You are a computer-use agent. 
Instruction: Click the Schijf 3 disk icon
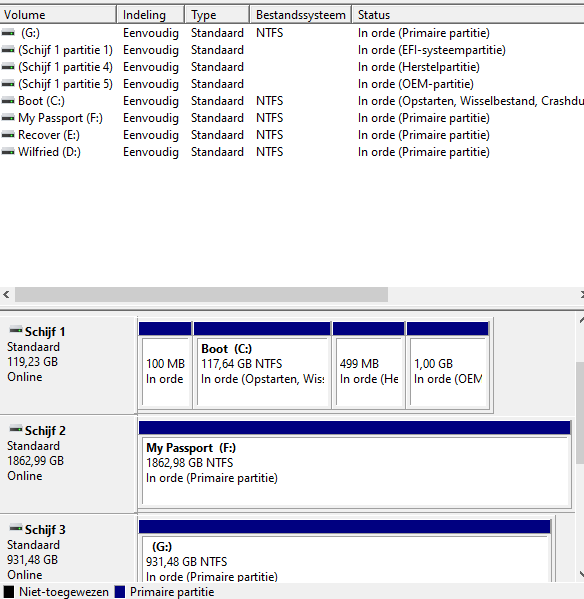tap(16, 528)
